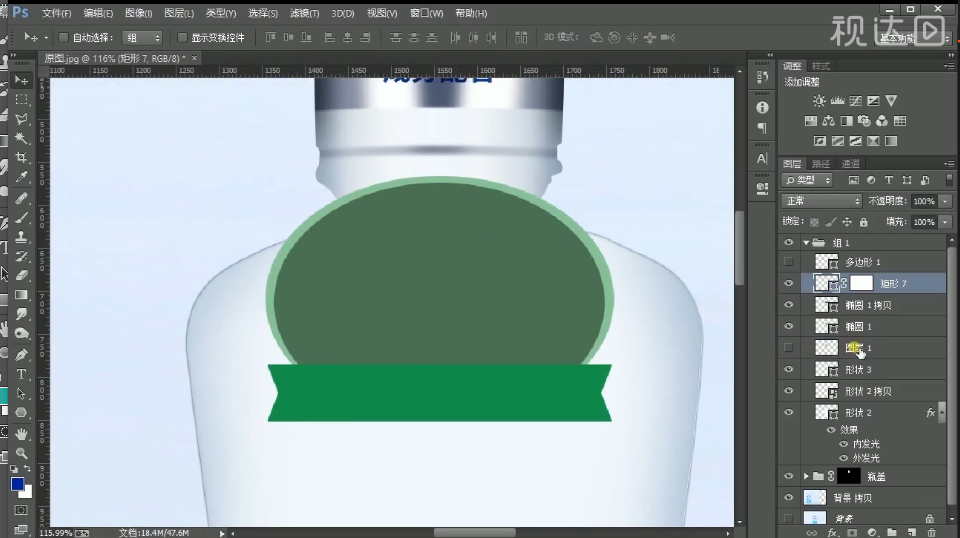Expand the 瓶盖 group

pos(806,476)
